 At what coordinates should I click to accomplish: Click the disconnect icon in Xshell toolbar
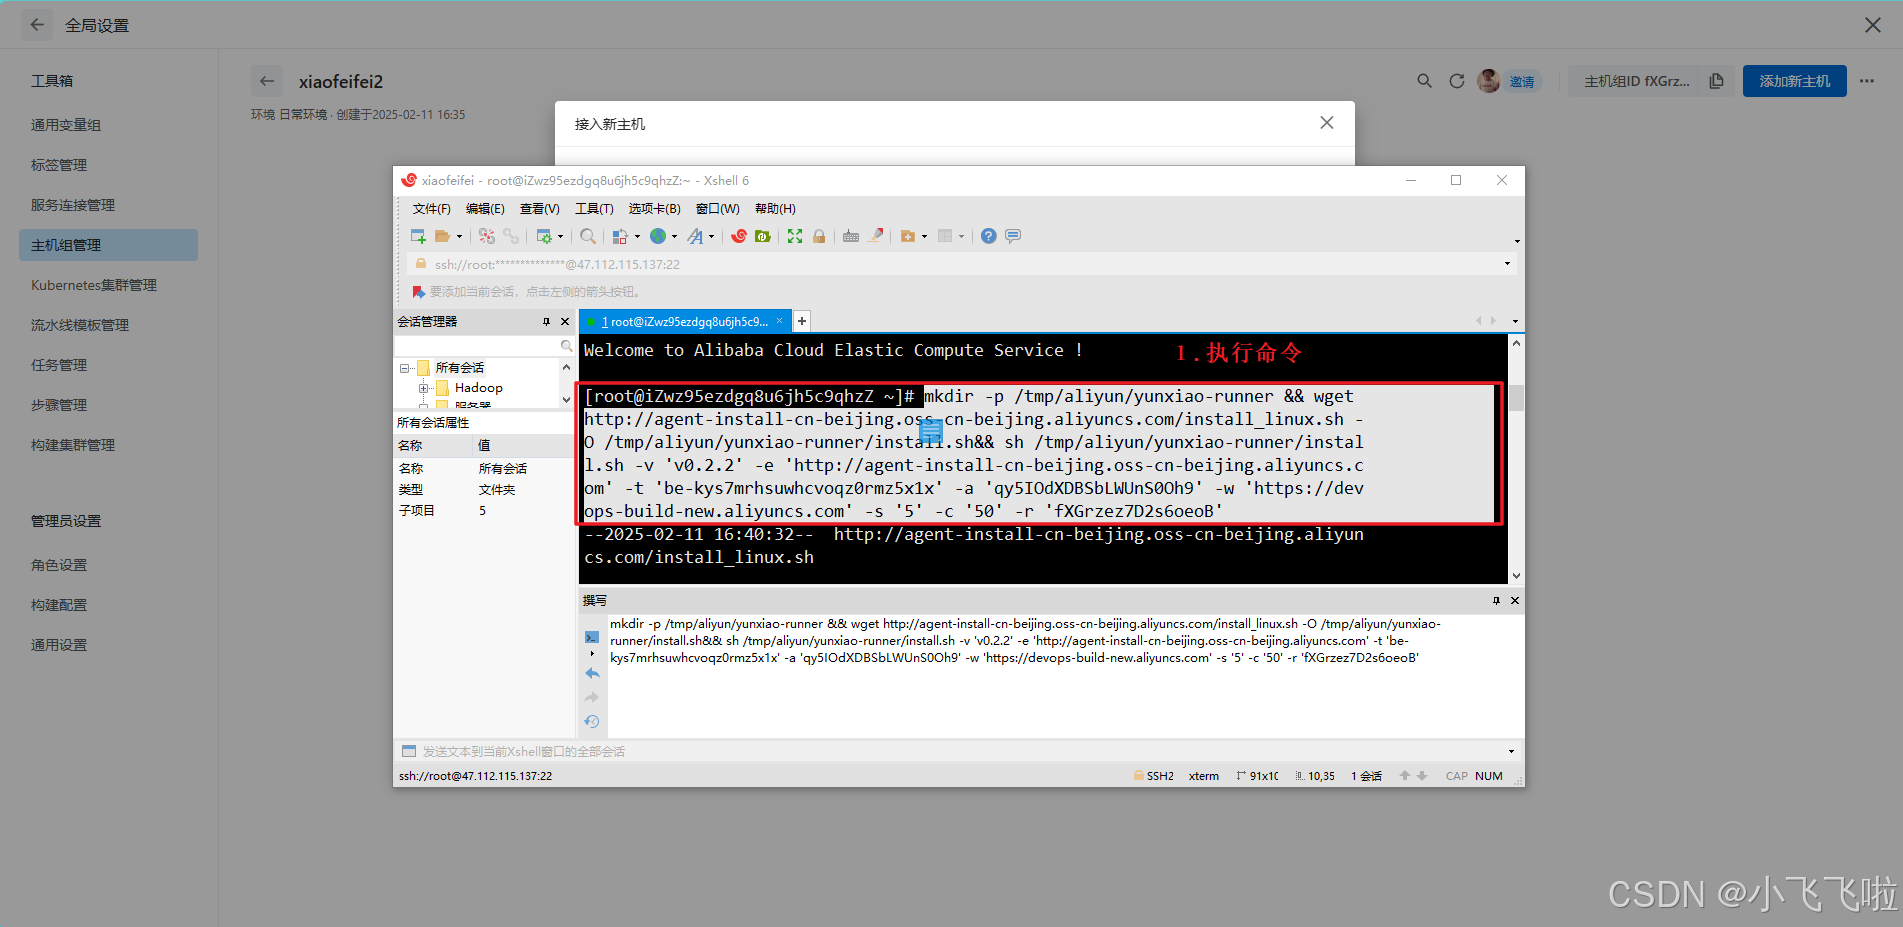pyautogui.click(x=487, y=236)
